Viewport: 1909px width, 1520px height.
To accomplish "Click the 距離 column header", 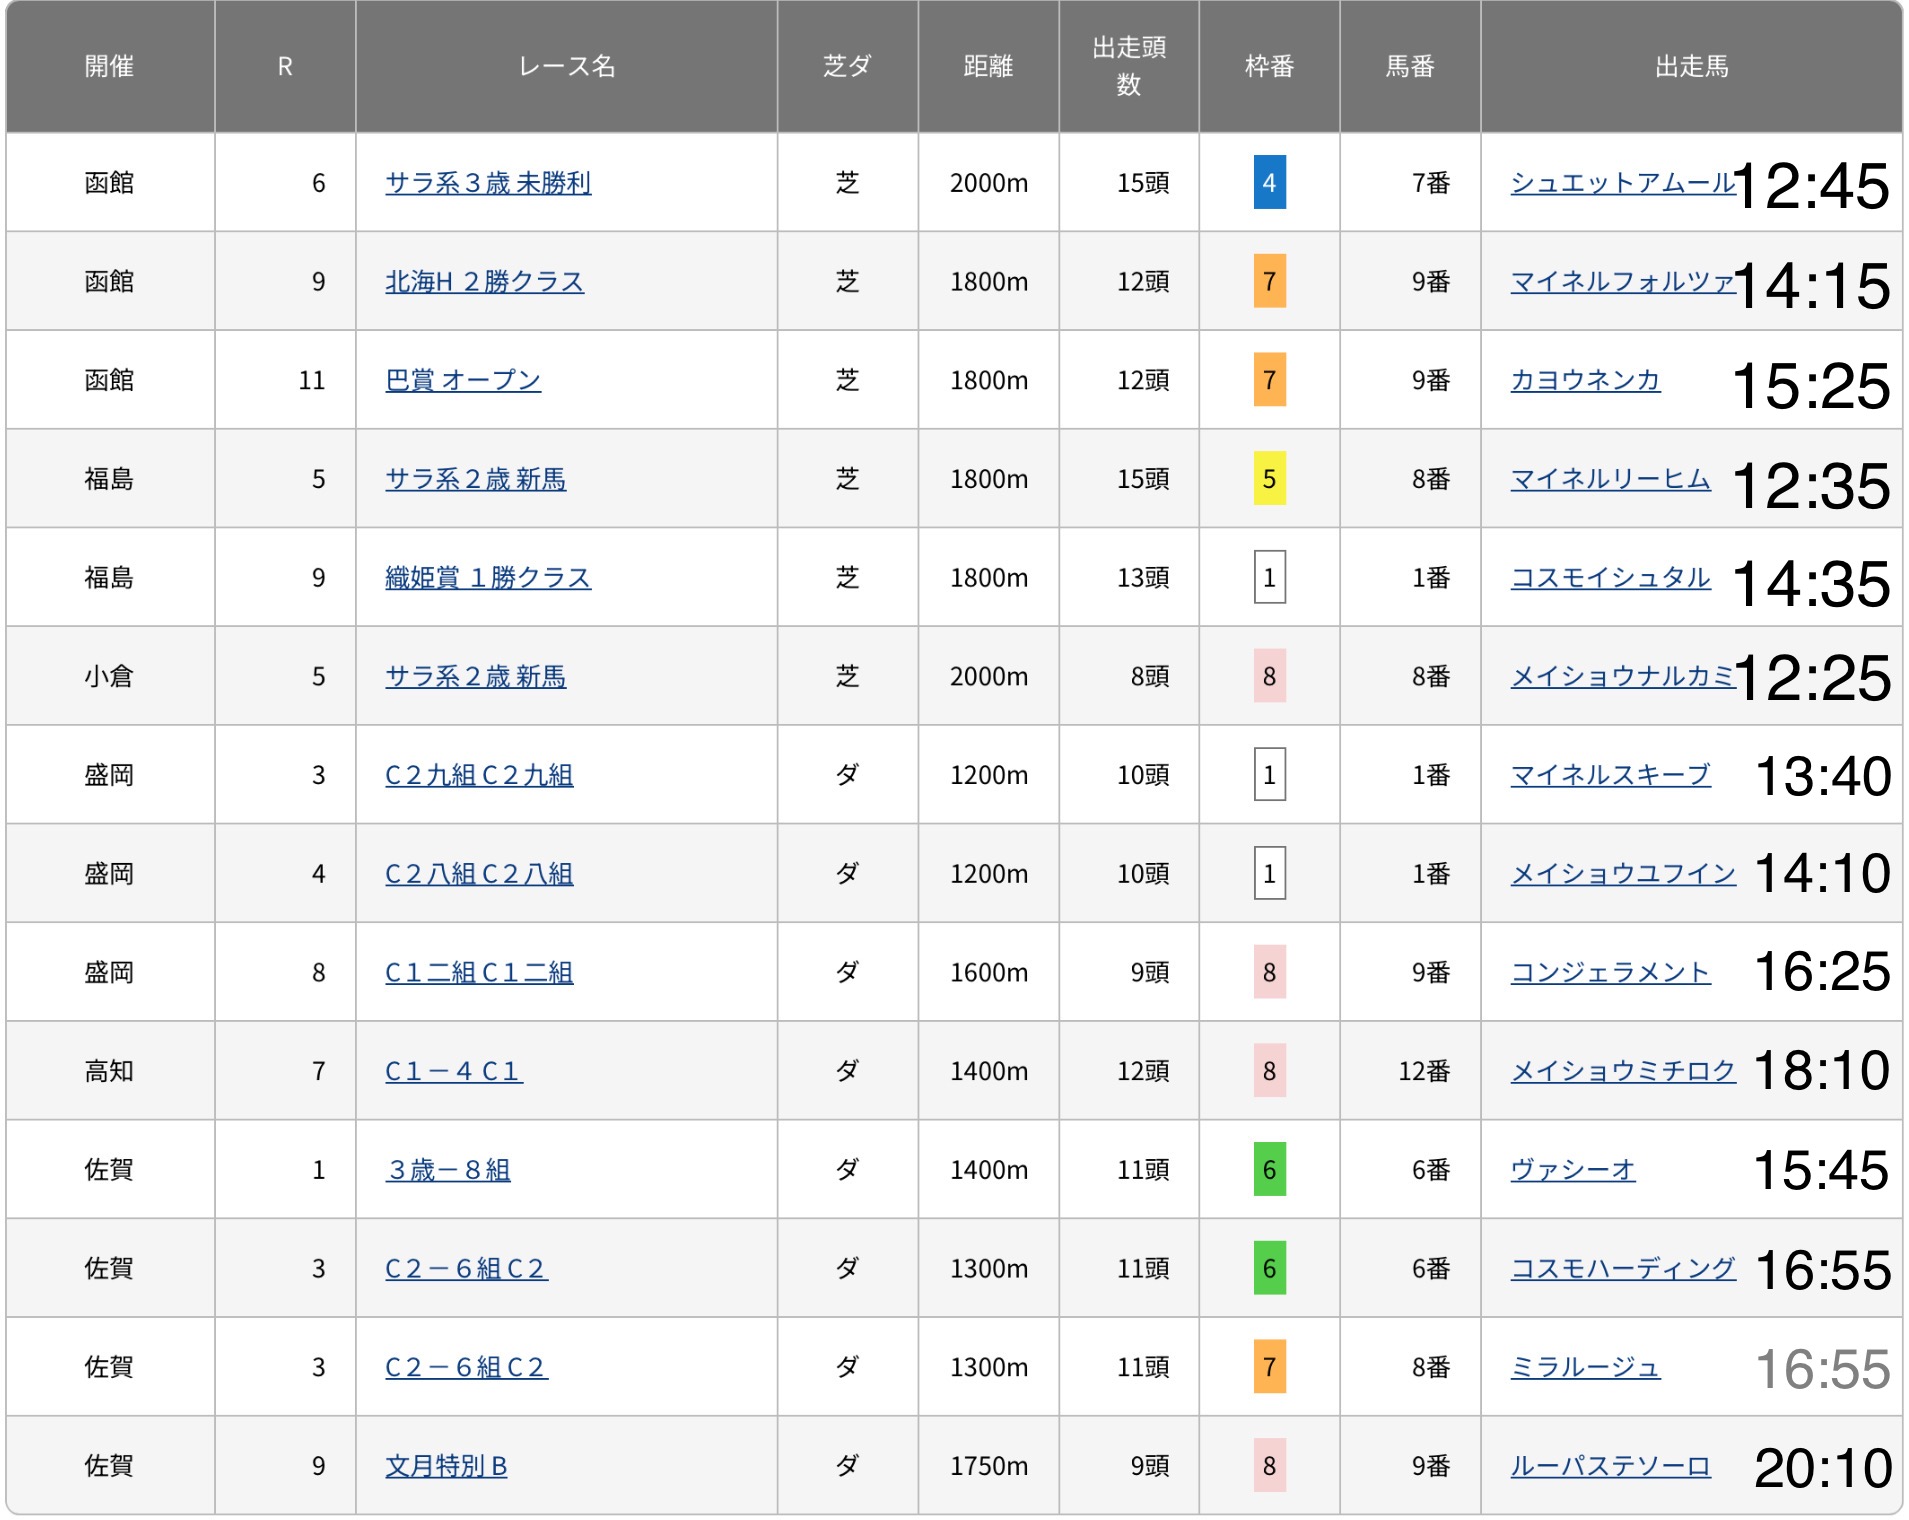I will point(988,66).
